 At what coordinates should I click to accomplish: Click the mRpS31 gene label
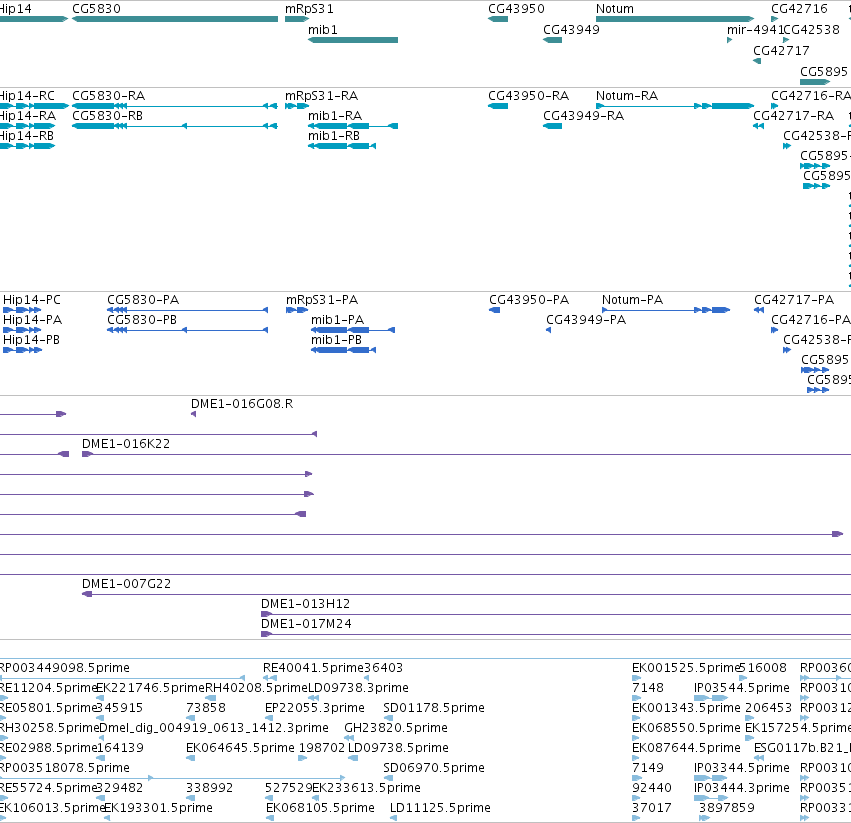309,9
